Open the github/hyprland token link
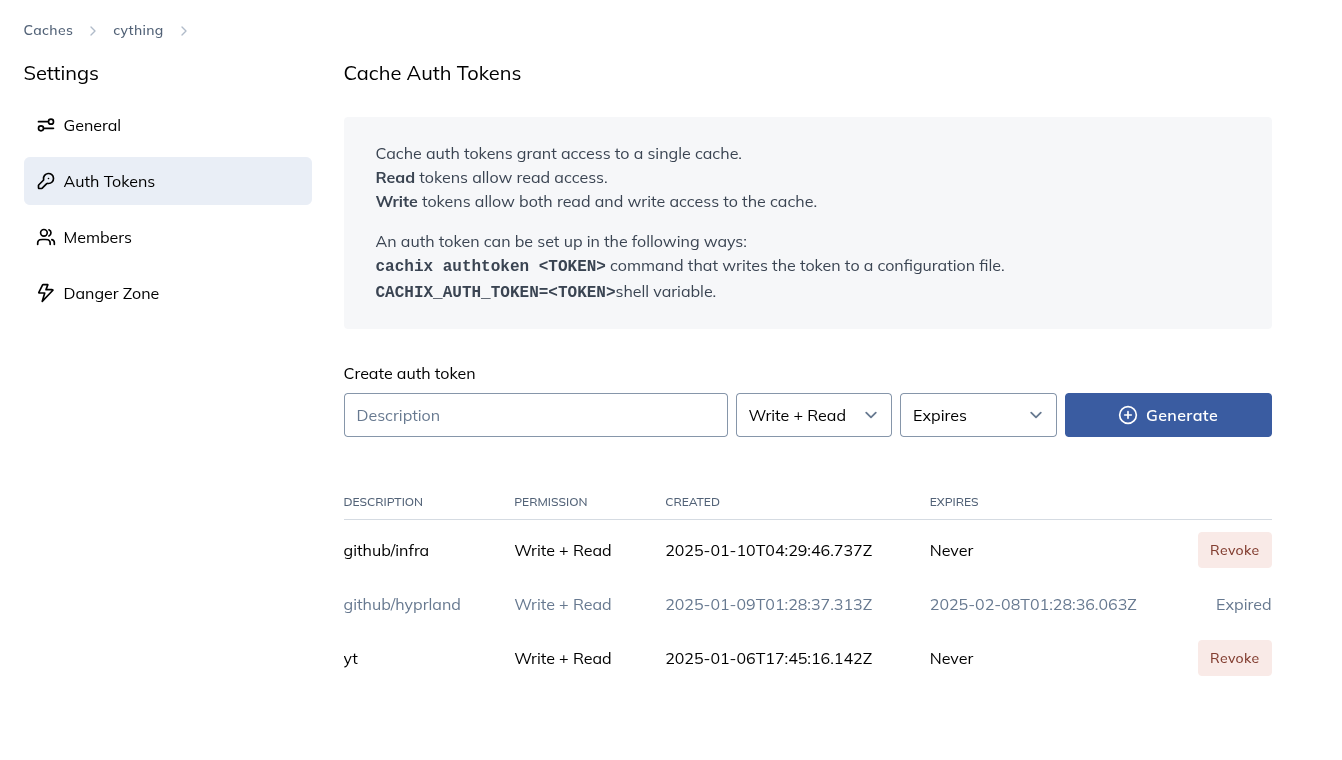This screenshot has width=1342, height=760. [x=402, y=604]
